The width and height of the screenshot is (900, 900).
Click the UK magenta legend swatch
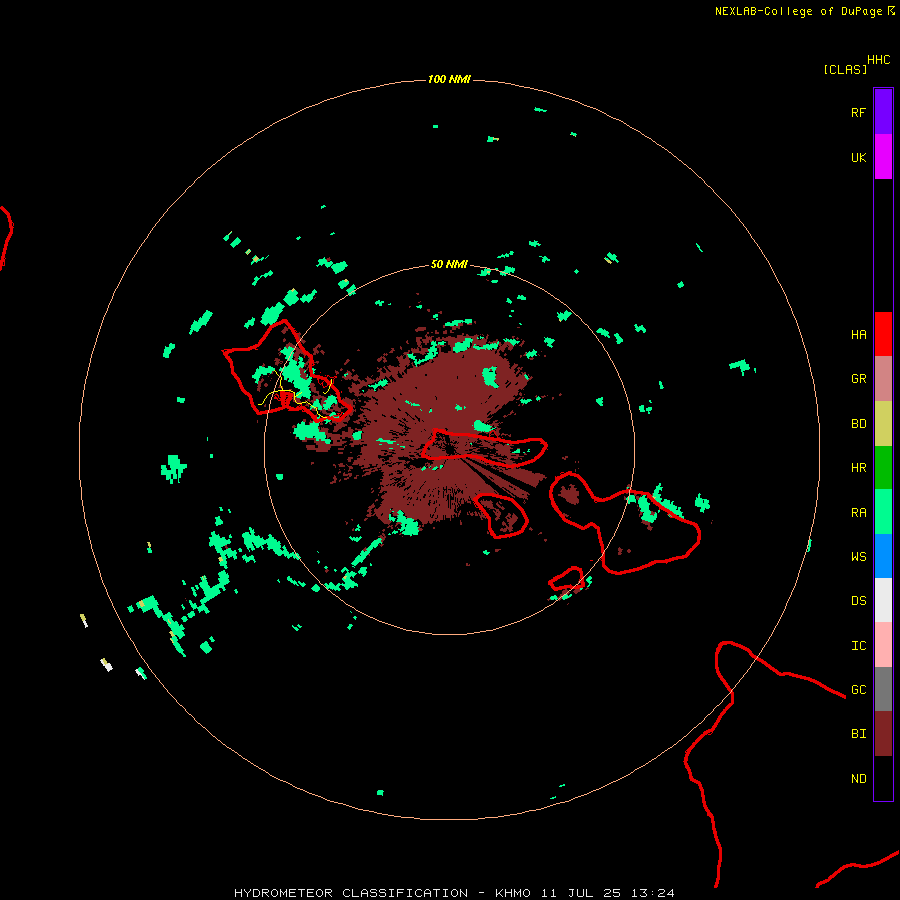tap(883, 157)
